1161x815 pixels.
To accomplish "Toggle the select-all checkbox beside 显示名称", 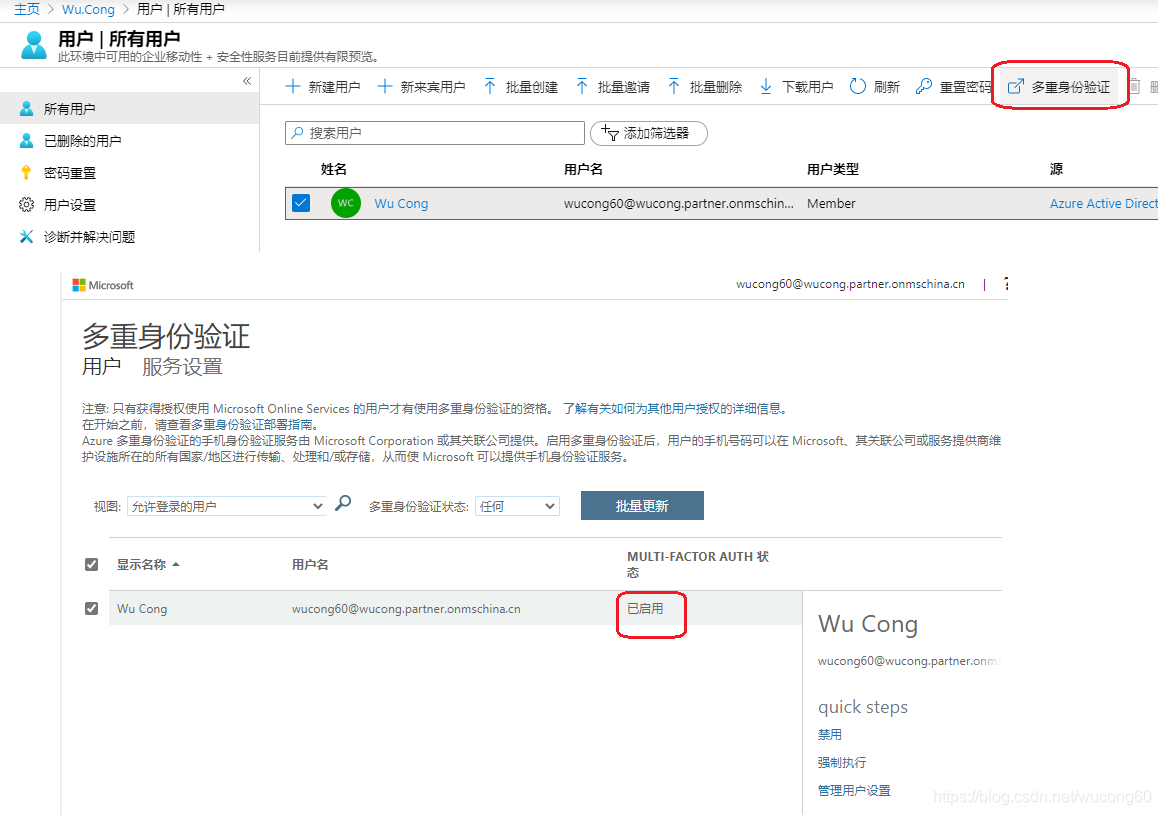I will (x=91, y=564).
